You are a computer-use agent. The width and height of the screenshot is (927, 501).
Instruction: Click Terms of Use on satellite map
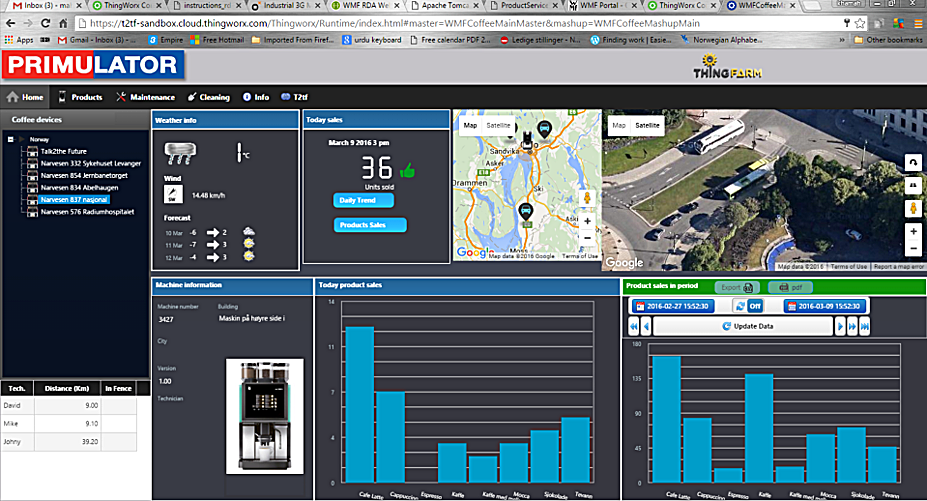coord(848,267)
